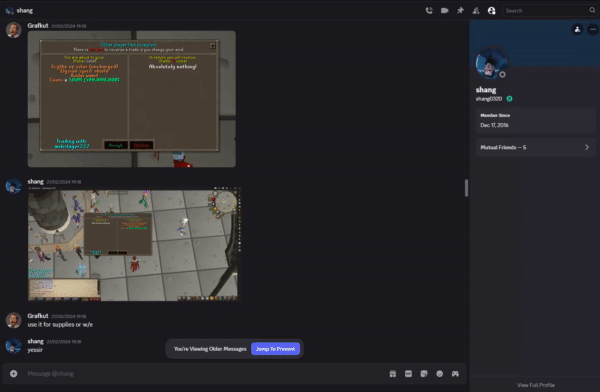Open the gift Nitro icon
Screen dimensions: 600x392
click(x=393, y=374)
